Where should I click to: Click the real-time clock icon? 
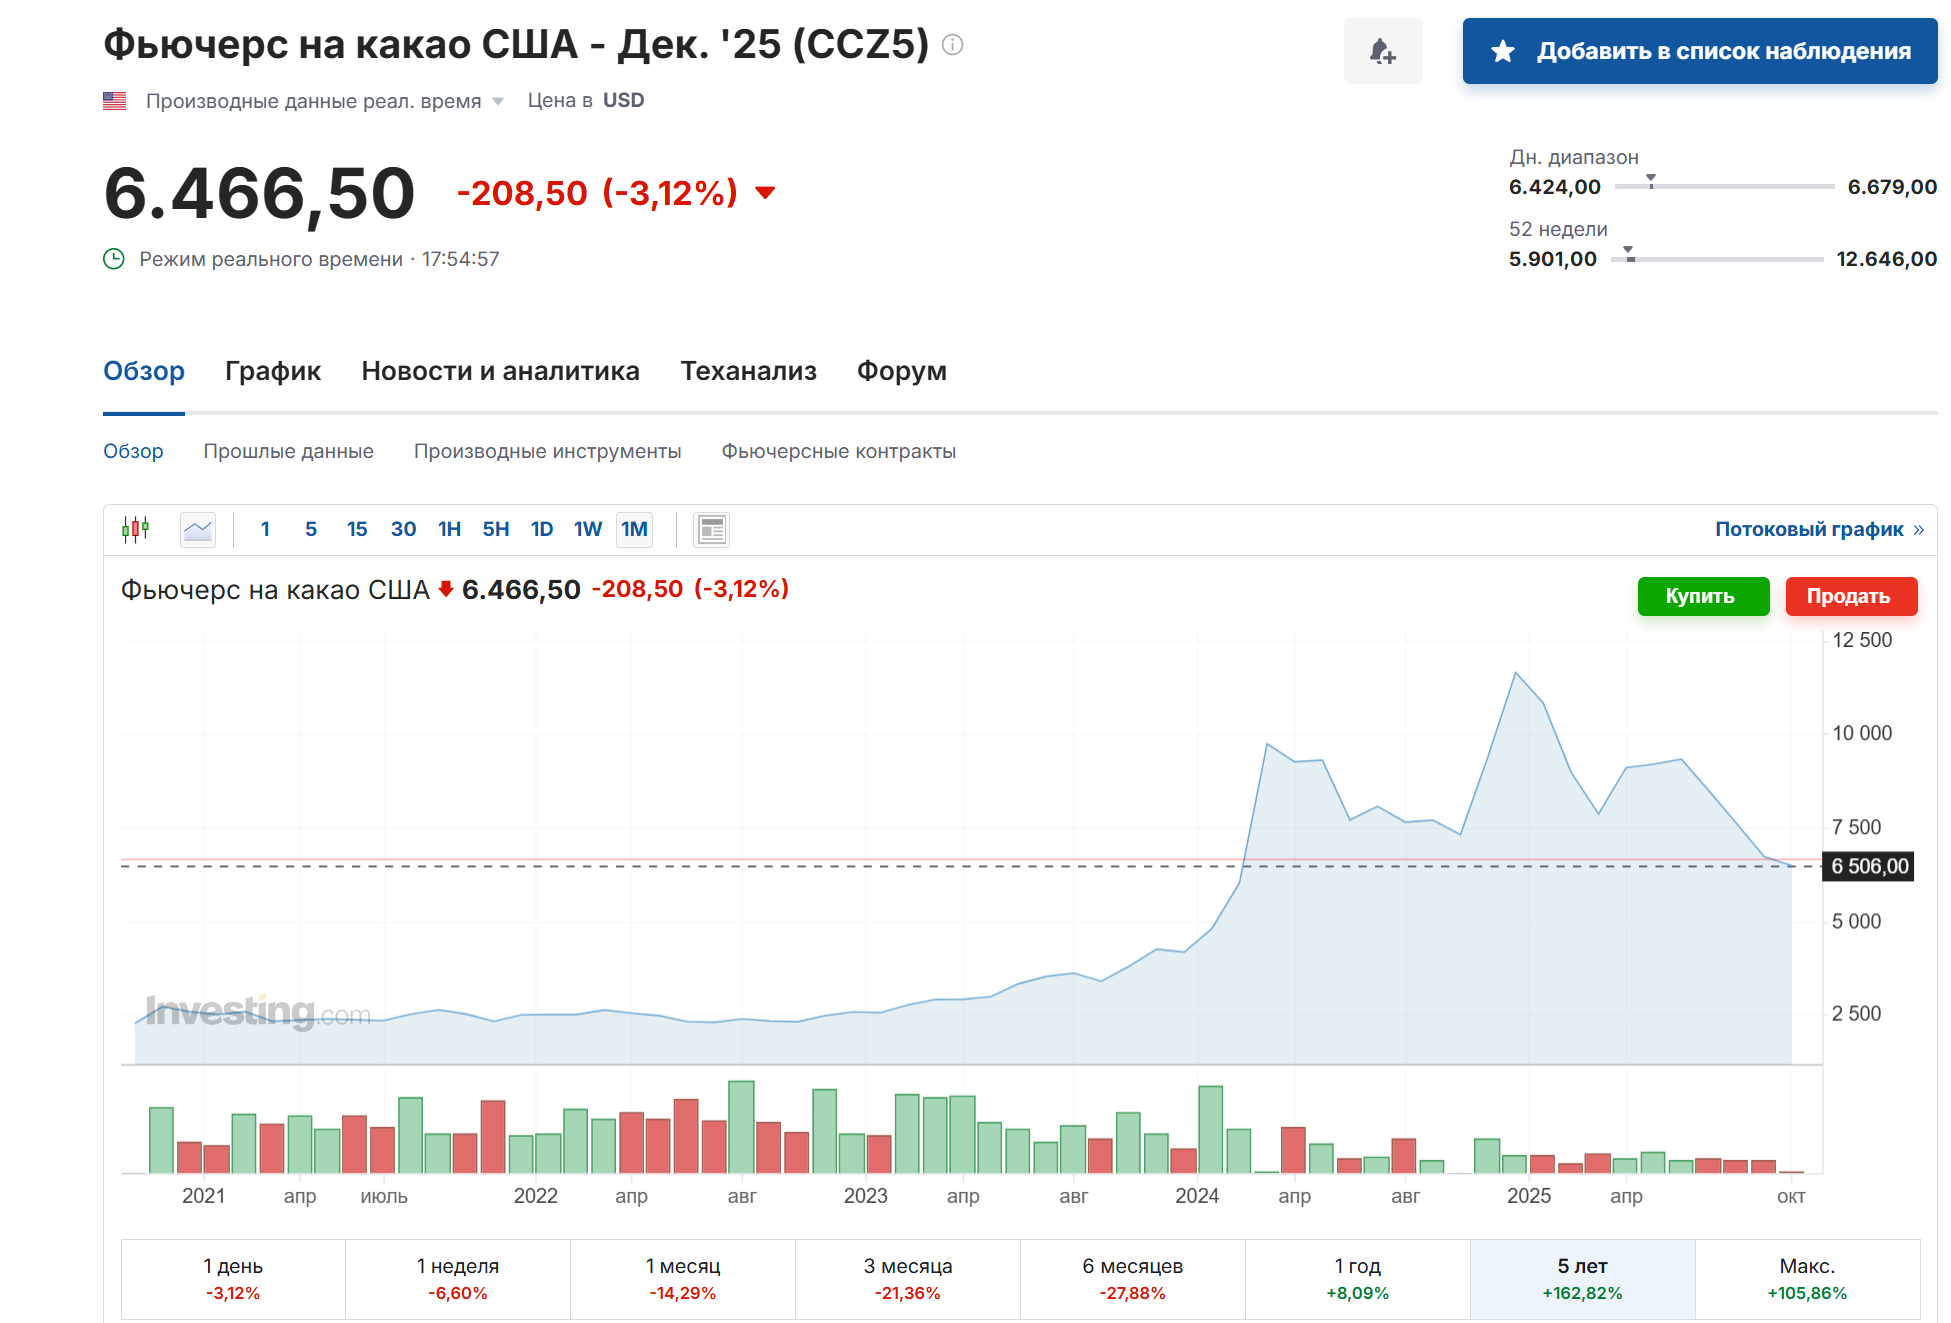[x=114, y=259]
